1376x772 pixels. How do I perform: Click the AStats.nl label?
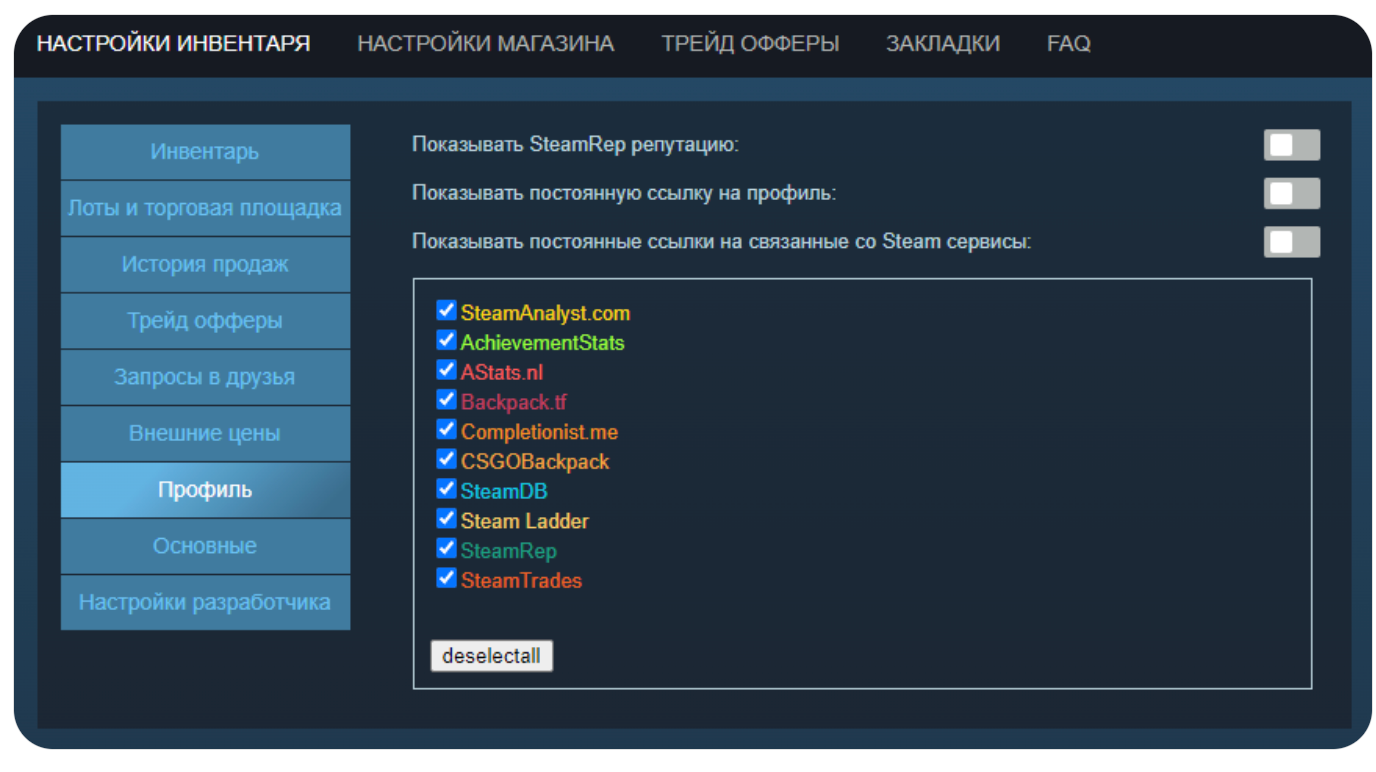[x=502, y=373]
